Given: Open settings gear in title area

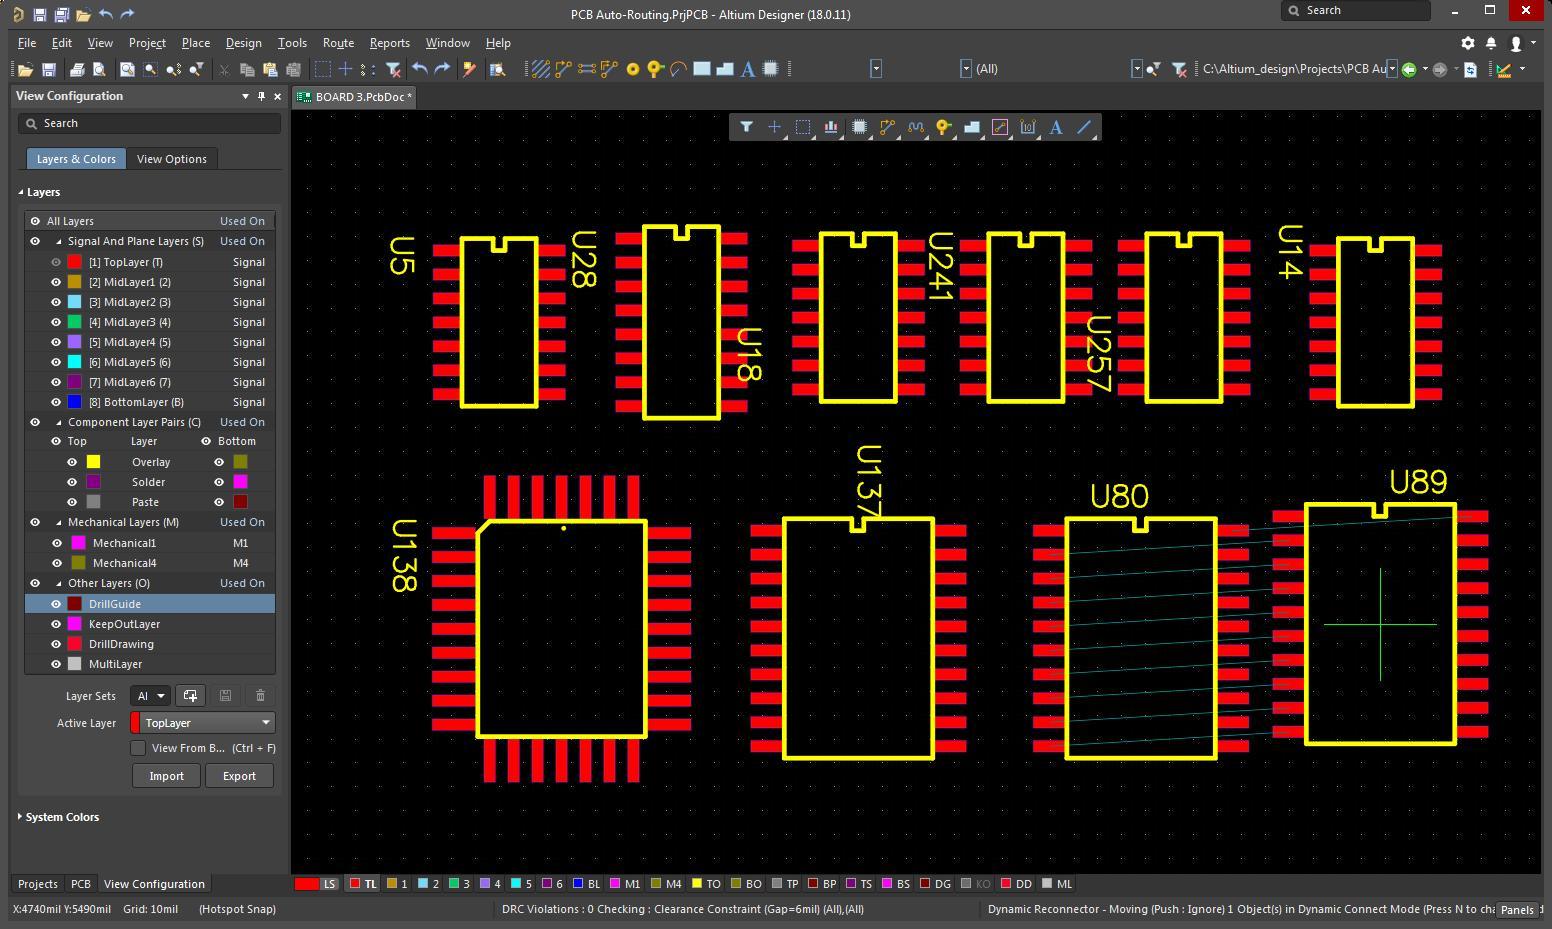Looking at the screenshot, I should [1468, 43].
